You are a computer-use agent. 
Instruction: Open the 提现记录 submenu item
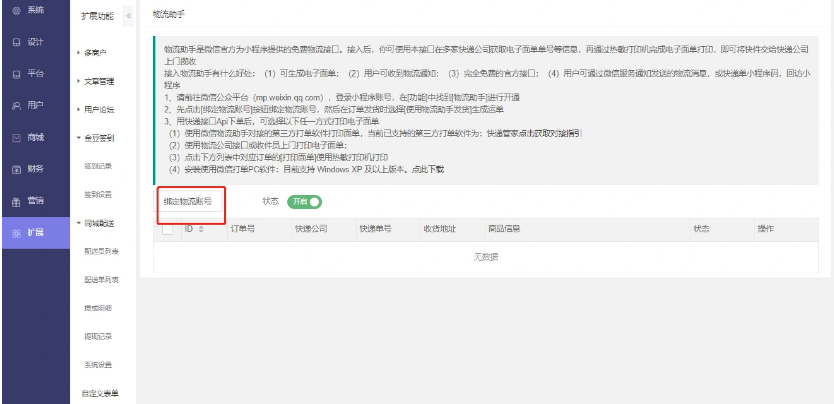click(x=98, y=336)
